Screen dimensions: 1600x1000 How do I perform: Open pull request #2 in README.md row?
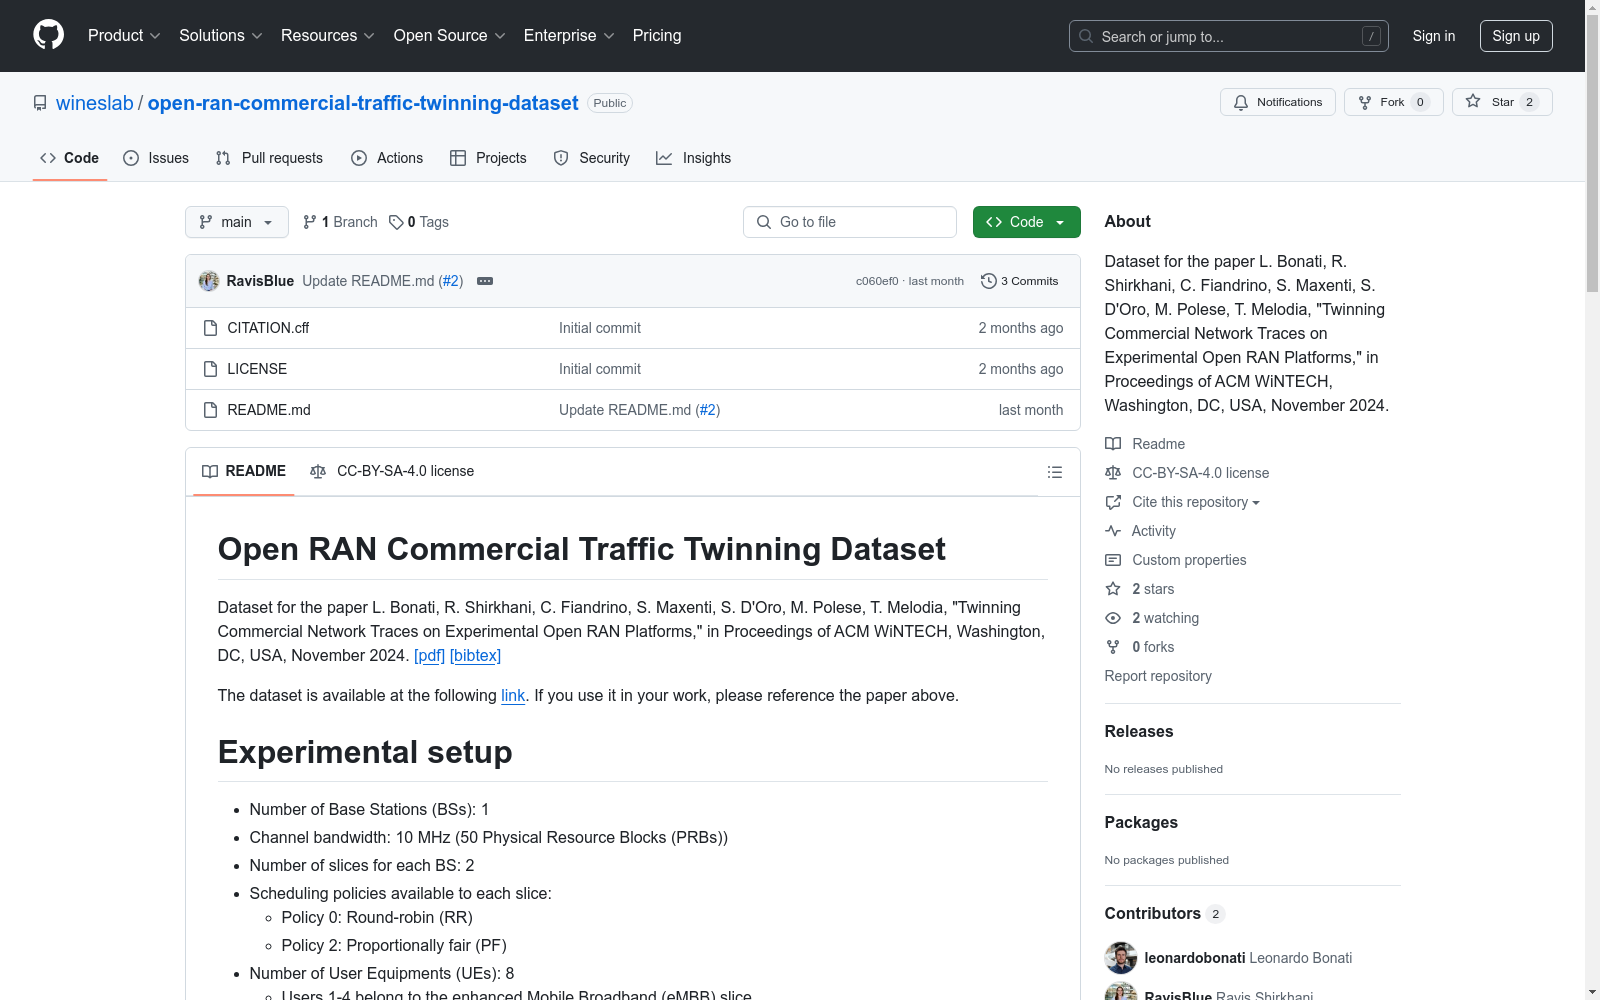point(708,410)
